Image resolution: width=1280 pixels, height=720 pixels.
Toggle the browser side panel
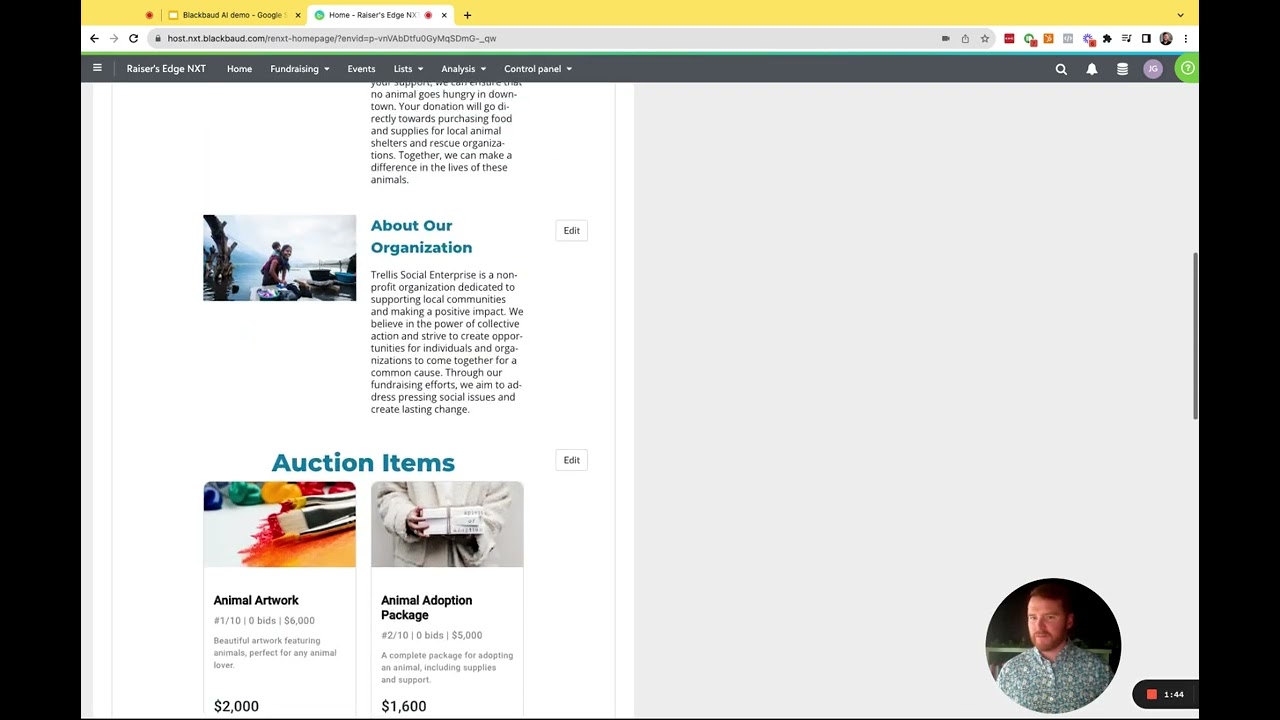1146,38
